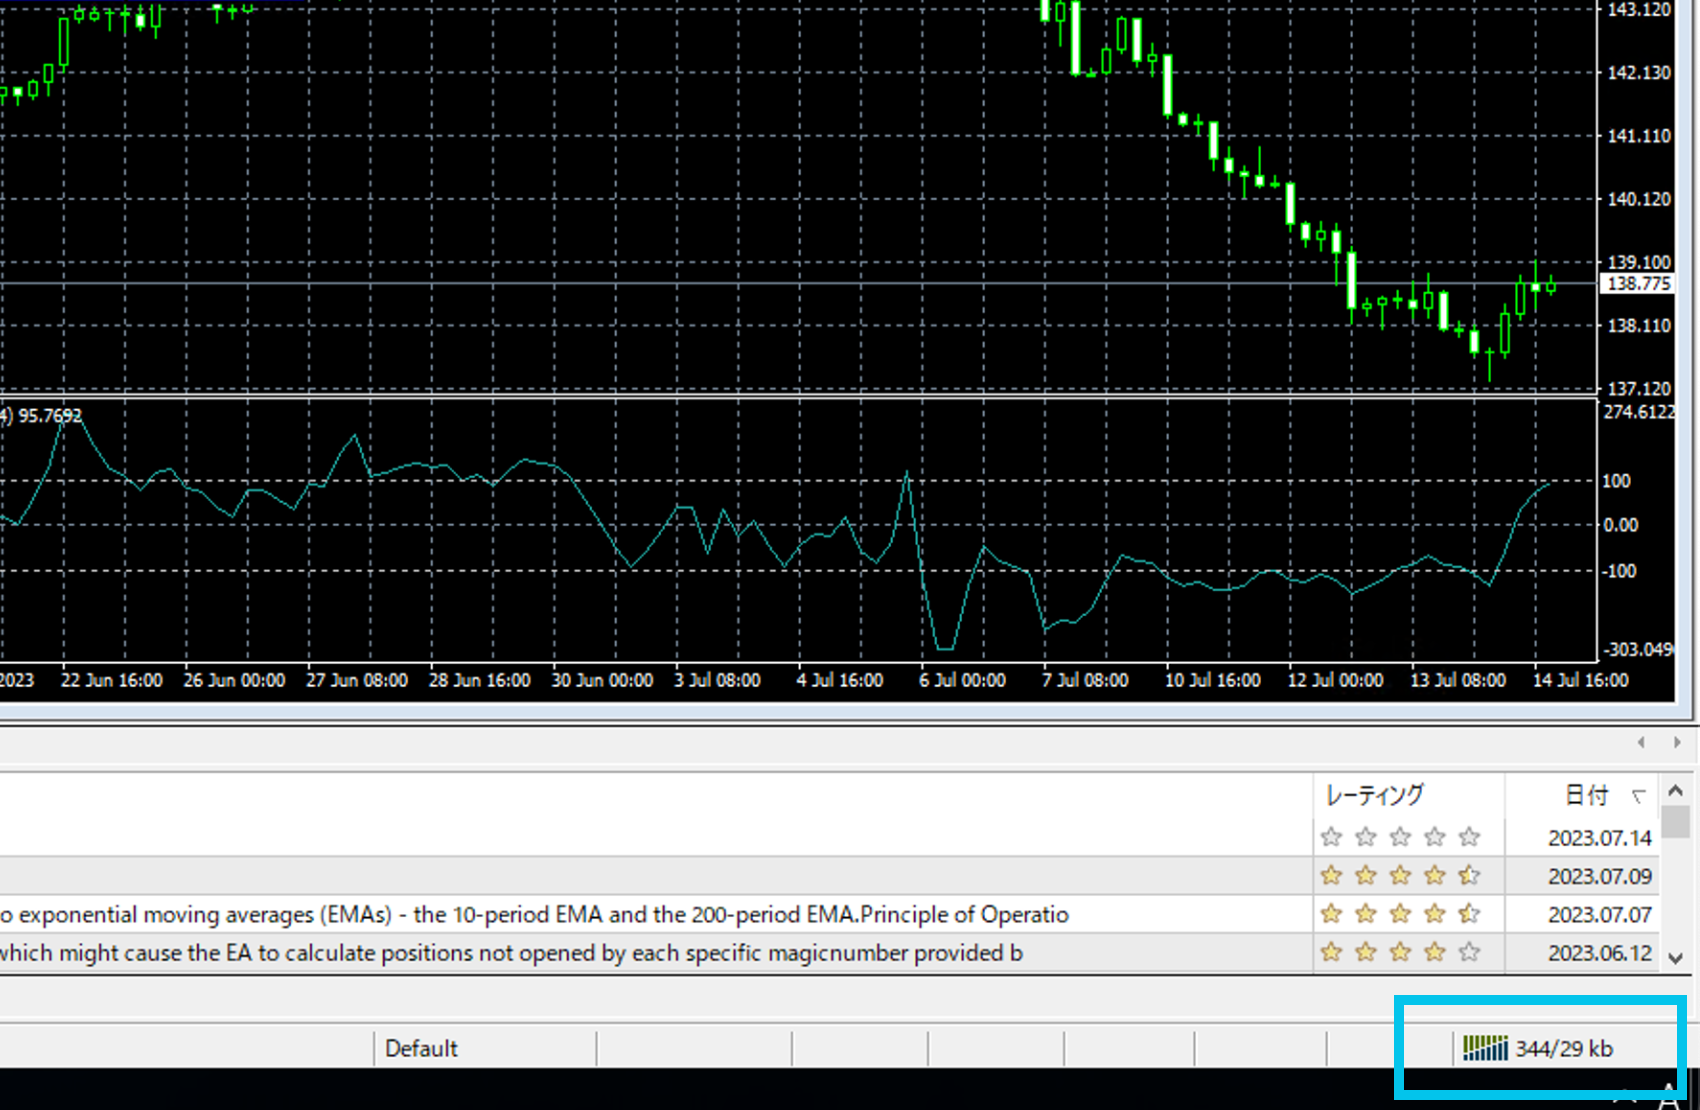Click the 344/29 kb traffic readout
The height and width of the screenshot is (1110, 1700).
click(x=1564, y=1048)
